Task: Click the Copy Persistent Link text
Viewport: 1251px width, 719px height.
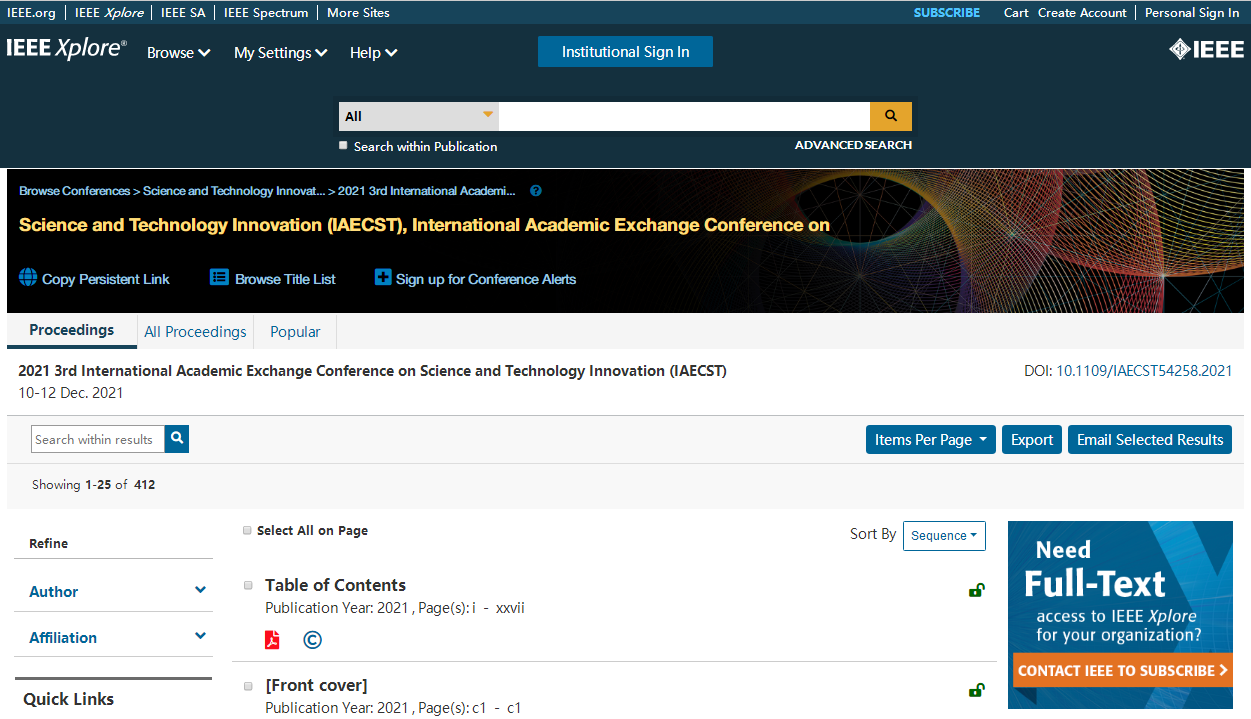Action: (x=106, y=279)
